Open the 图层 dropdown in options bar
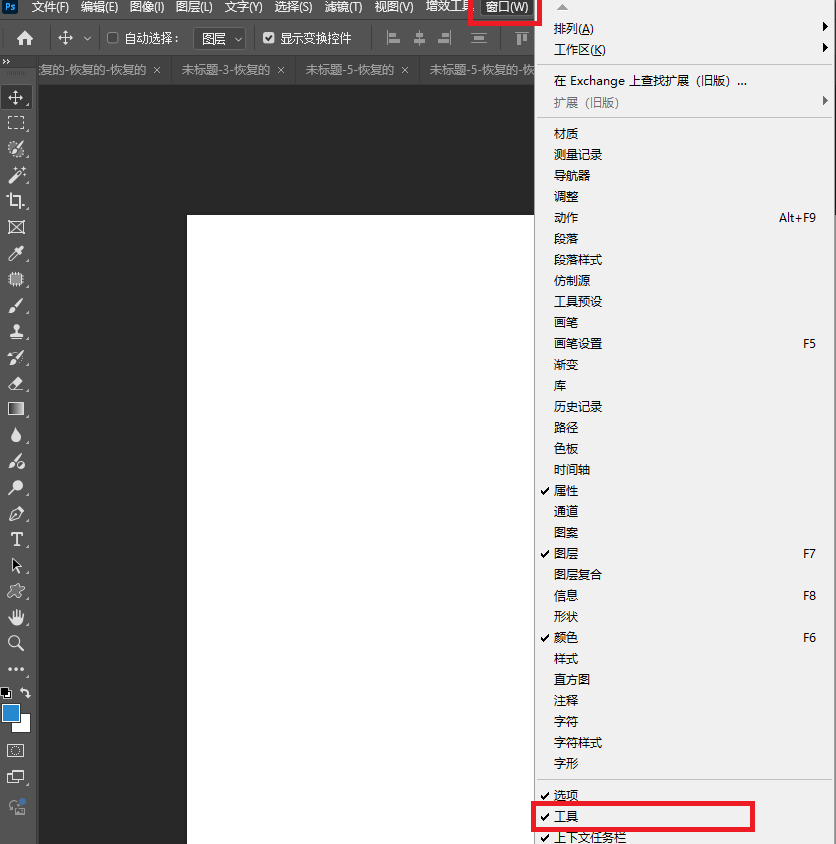The width and height of the screenshot is (836, 844). [x=220, y=38]
